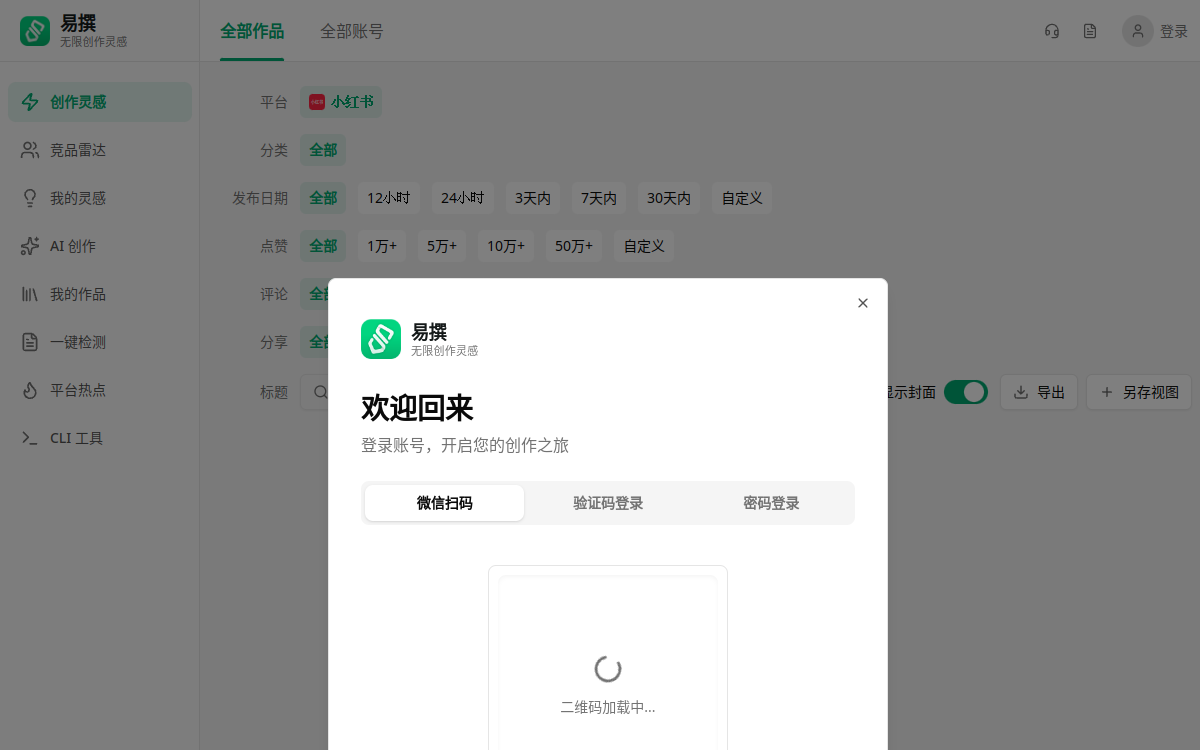
Task: Filter publish date by 24小时
Action: click(463, 198)
